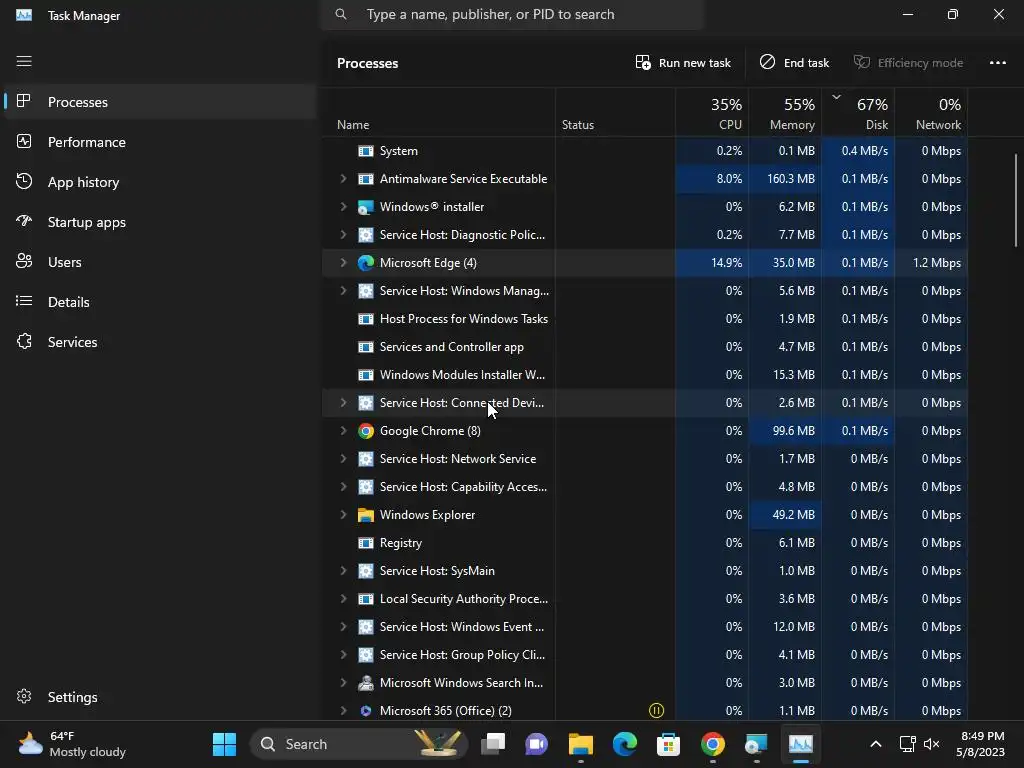1024x768 pixels.
Task: Click the Processes sidebar icon
Action: 24,101
